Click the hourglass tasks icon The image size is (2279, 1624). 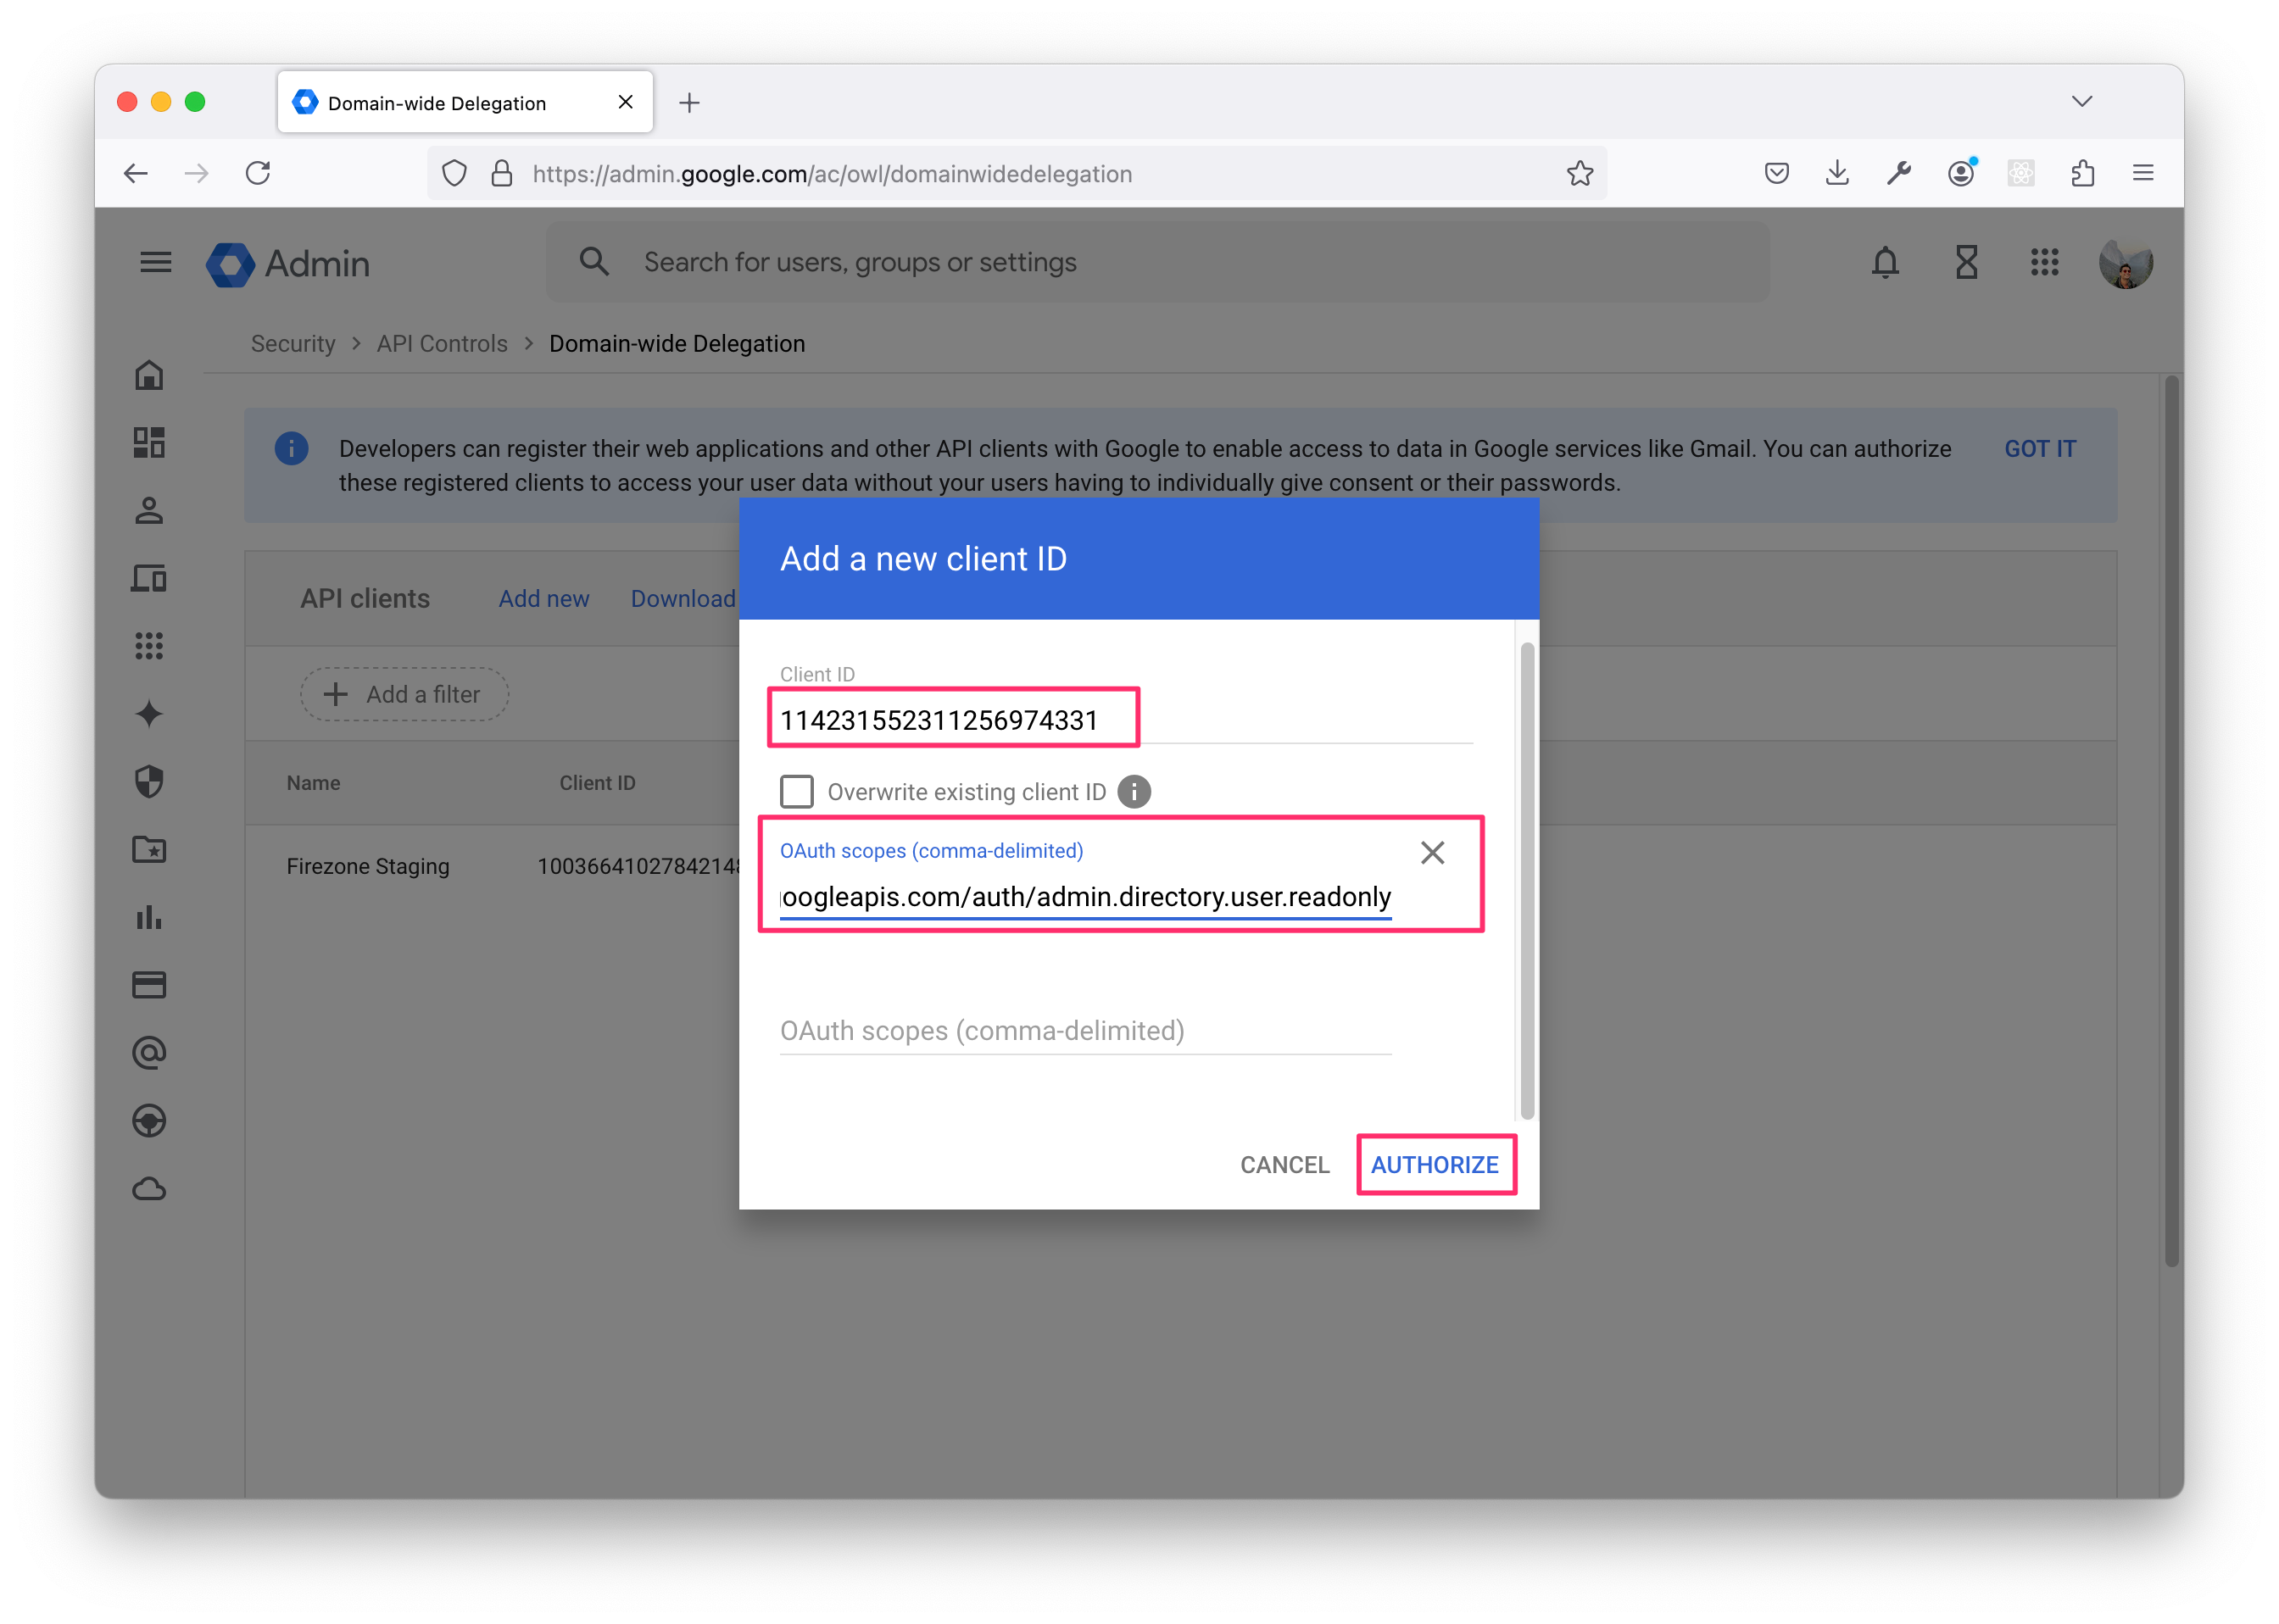point(1966,262)
